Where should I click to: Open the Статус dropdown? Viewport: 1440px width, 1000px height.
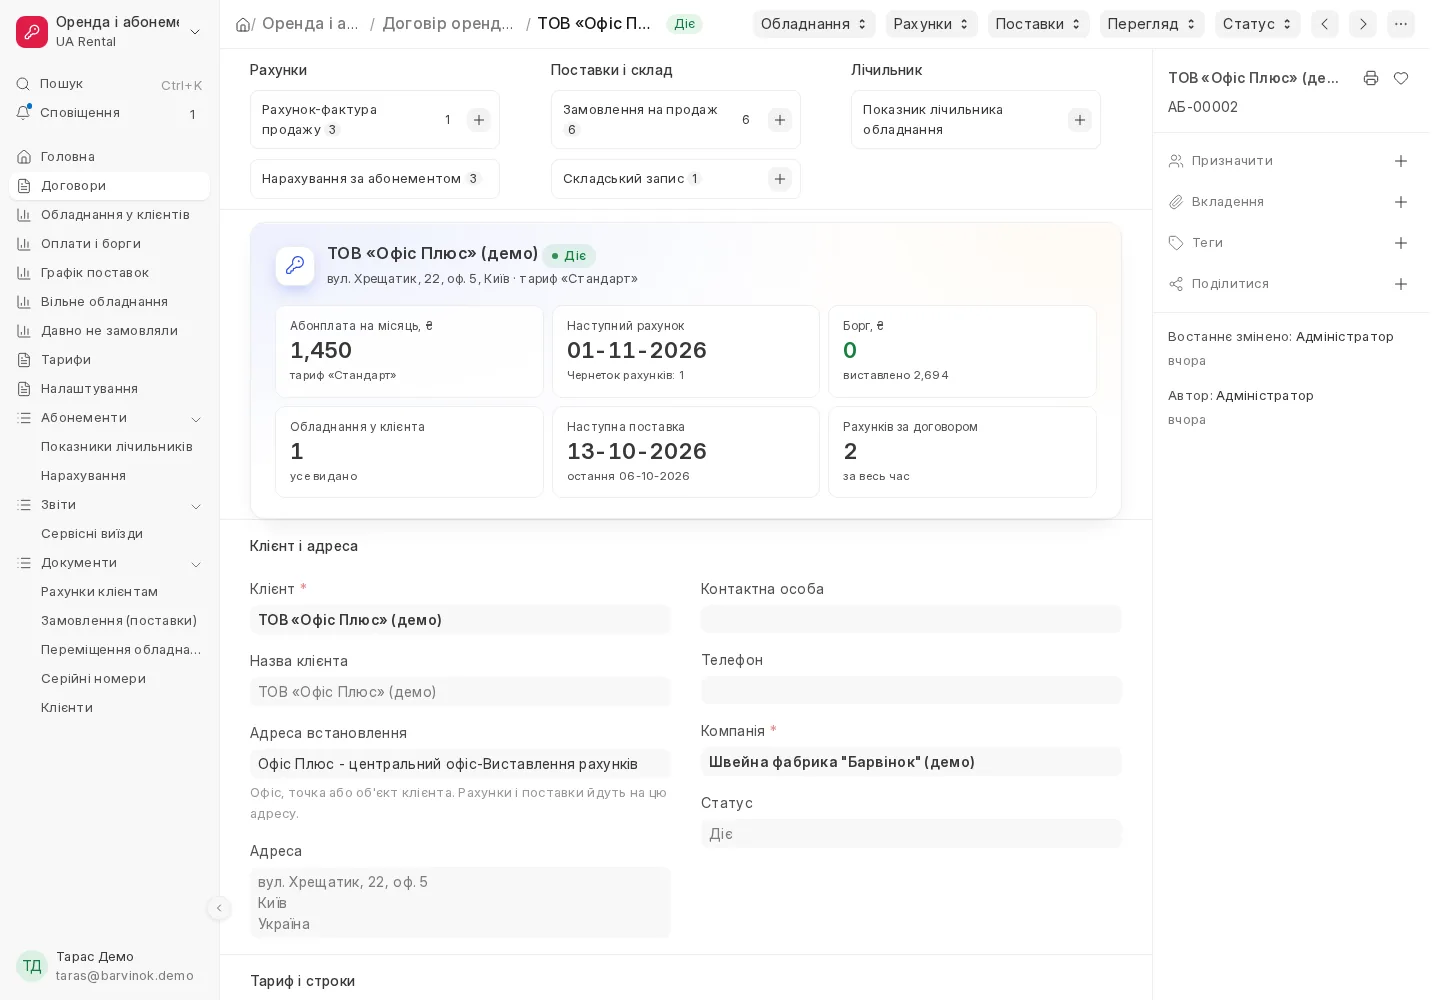click(1257, 24)
